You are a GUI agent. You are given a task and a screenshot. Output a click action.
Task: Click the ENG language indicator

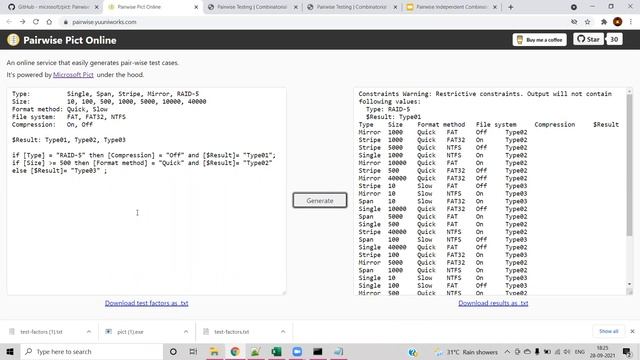(580, 351)
